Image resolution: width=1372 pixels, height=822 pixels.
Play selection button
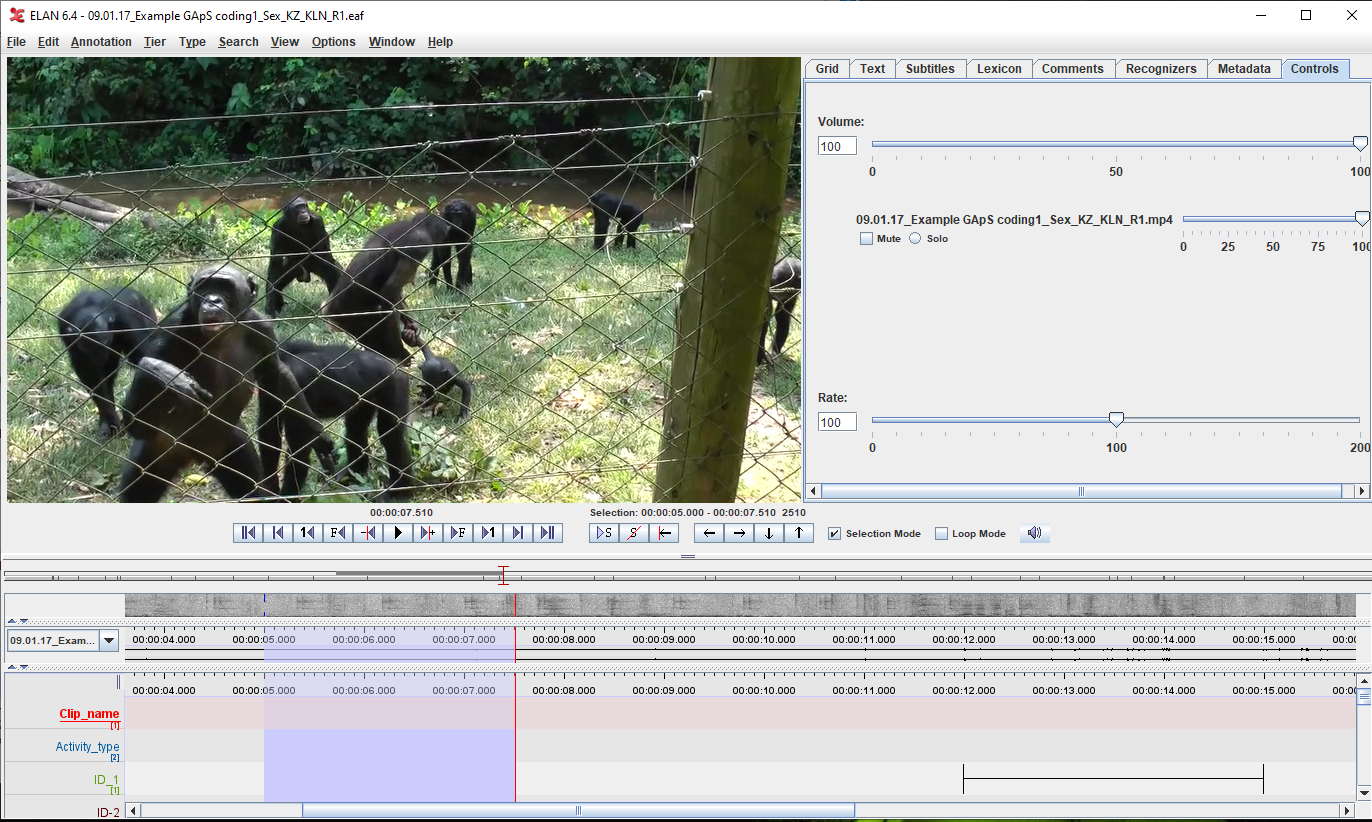coord(604,533)
